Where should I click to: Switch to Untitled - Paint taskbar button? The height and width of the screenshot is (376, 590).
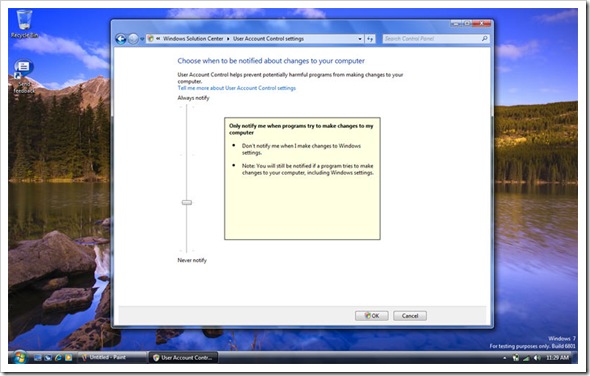113,357
